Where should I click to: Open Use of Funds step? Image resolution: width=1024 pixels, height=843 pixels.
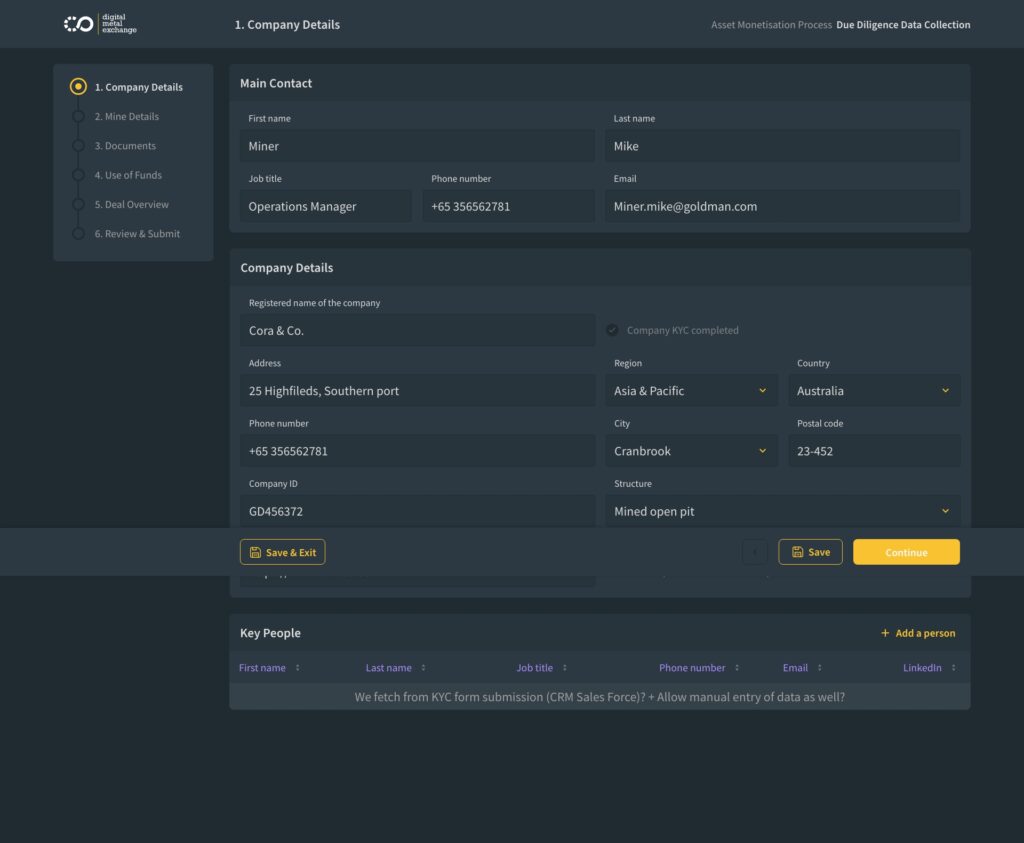(128, 175)
